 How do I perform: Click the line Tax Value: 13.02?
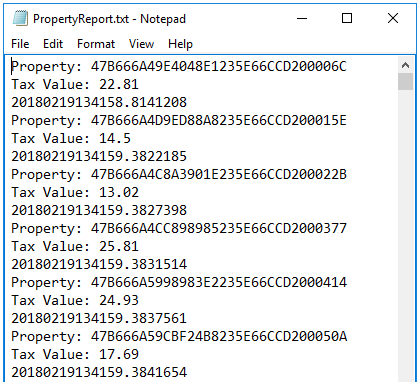click(x=75, y=192)
